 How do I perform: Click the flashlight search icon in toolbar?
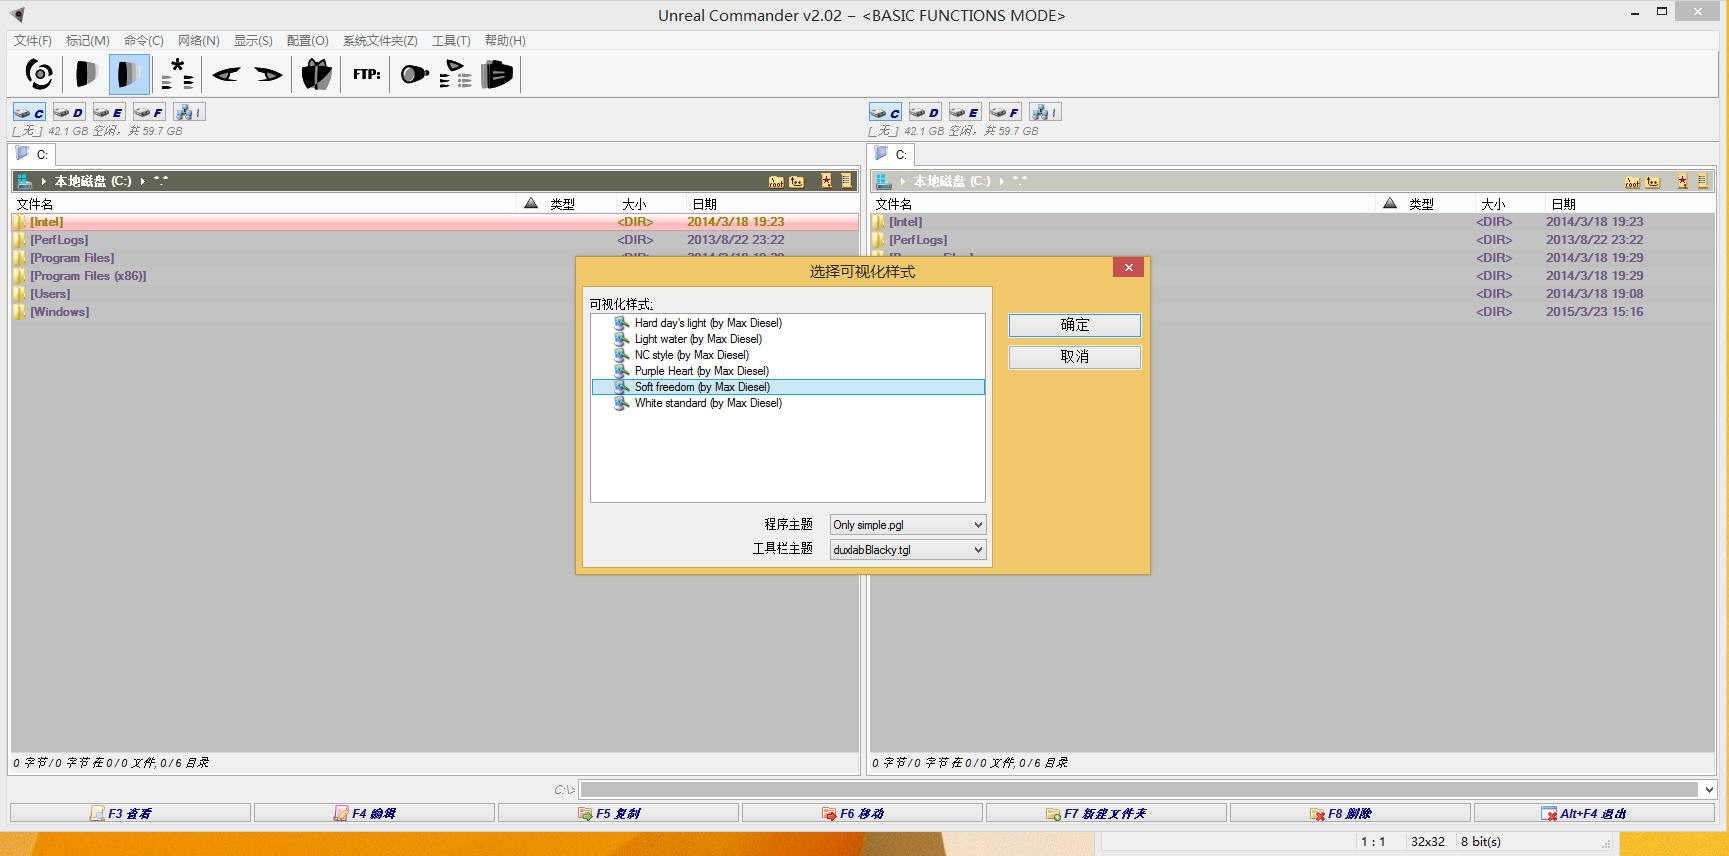pyautogui.click(x=414, y=74)
